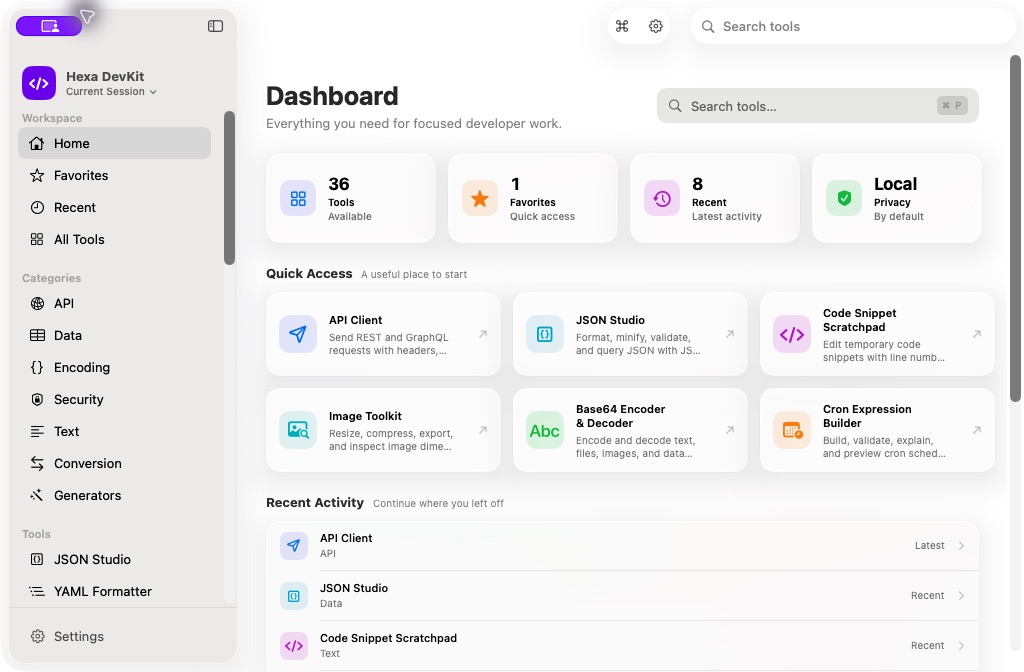Image resolution: width=1024 pixels, height=672 pixels.
Task: Click the arrow on Code Snippet Scratchpad card
Action: pos(976,334)
